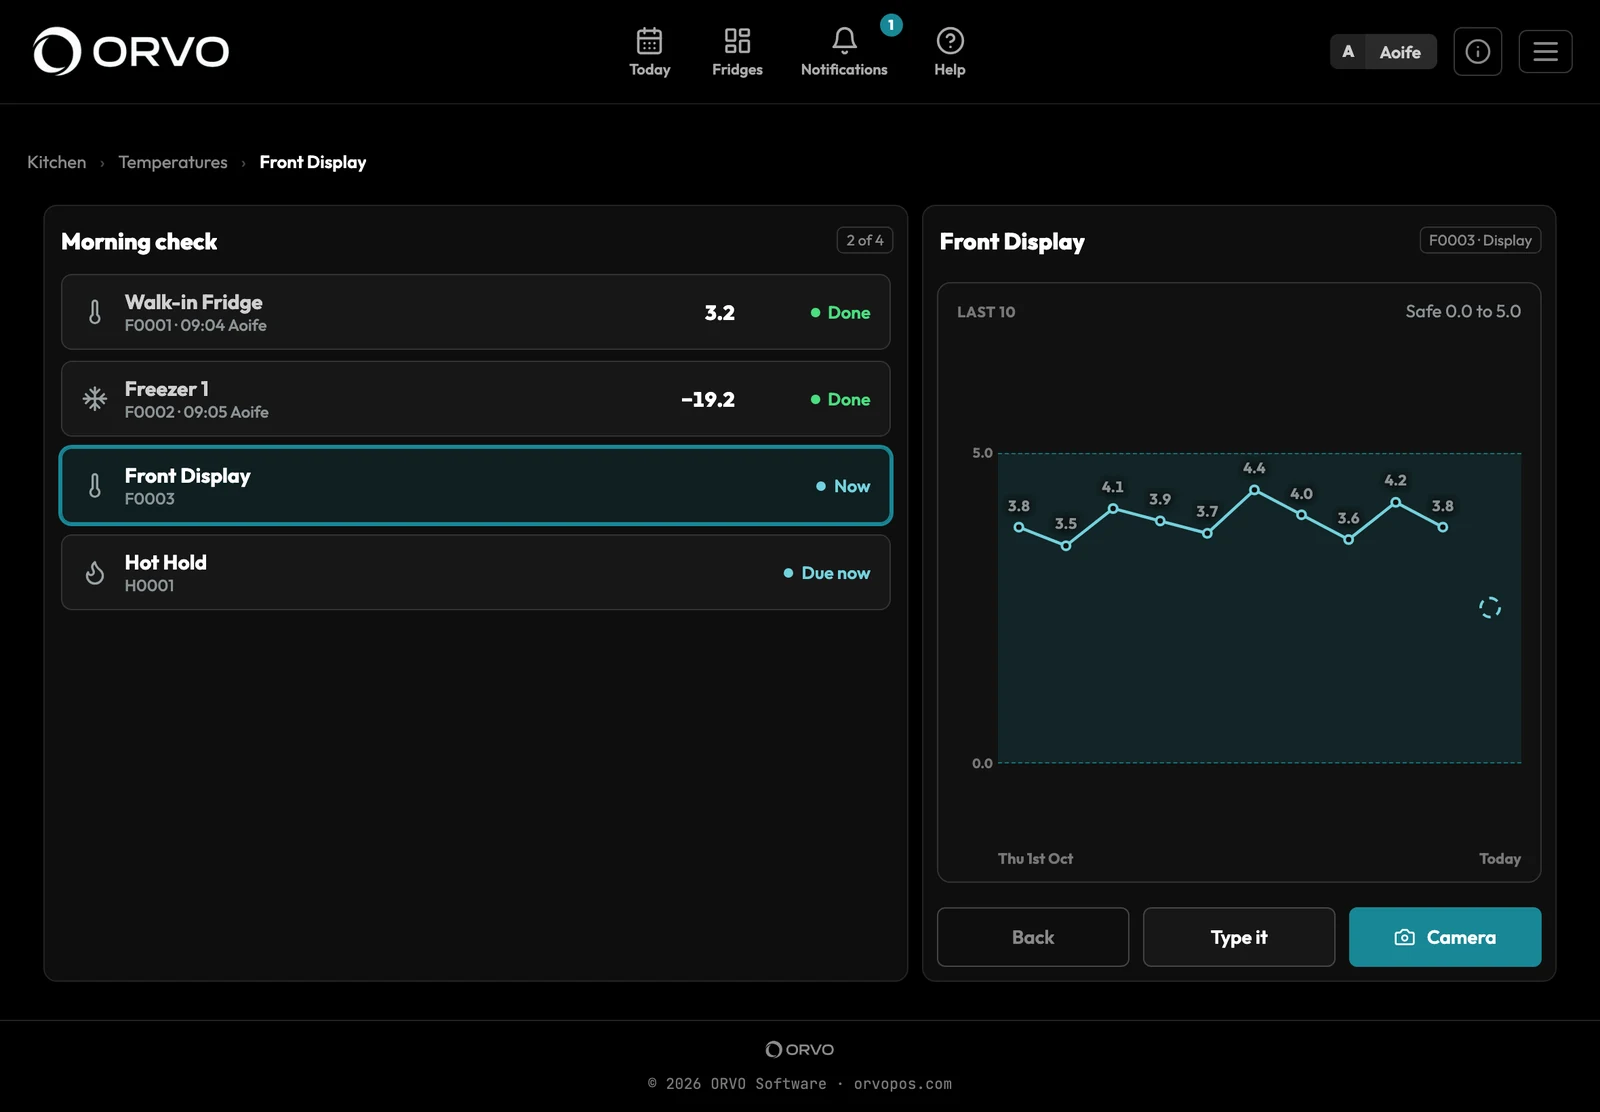Image resolution: width=1600 pixels, height=1112 pixels.
Task: Click the info circle icon button
Action: (x=1478, y=52)
